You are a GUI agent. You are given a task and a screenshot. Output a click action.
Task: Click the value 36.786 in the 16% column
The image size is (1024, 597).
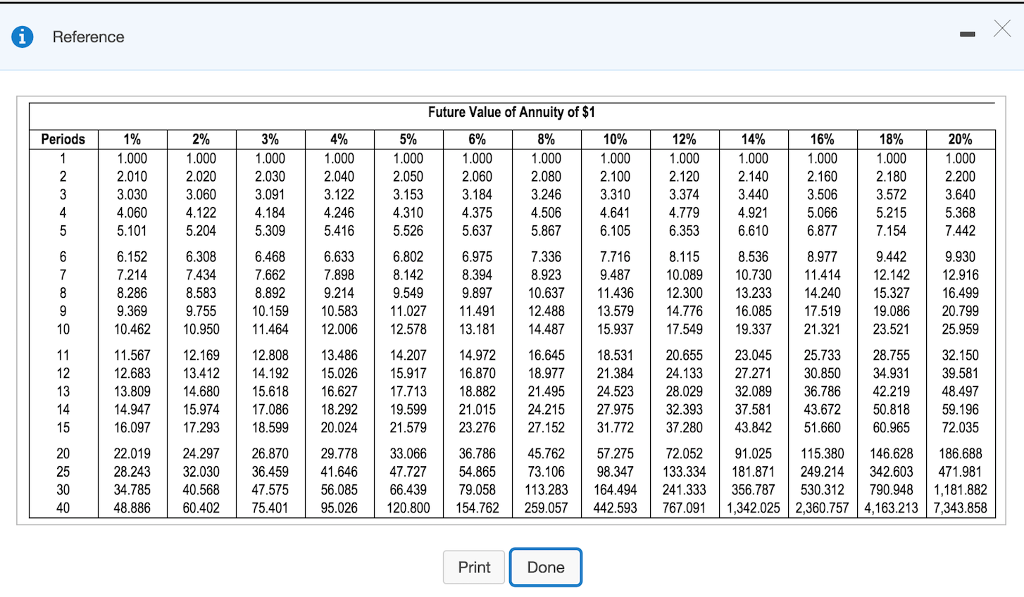pyautogui.click(x=822, y=391)
